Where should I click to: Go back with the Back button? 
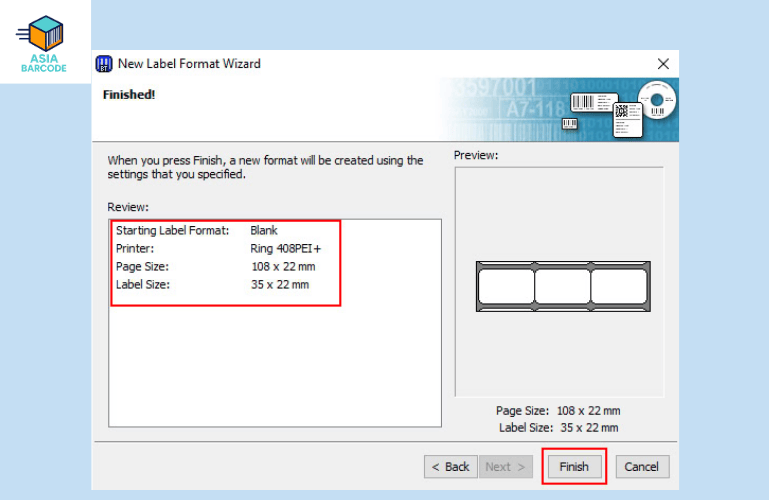(449, 466)
